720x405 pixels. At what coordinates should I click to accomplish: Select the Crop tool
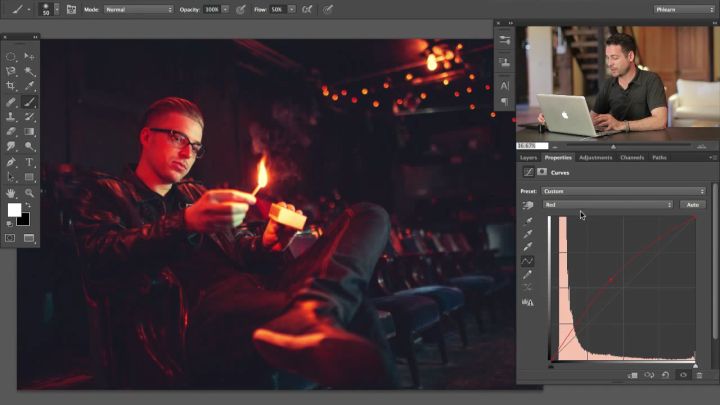(11, 86)
